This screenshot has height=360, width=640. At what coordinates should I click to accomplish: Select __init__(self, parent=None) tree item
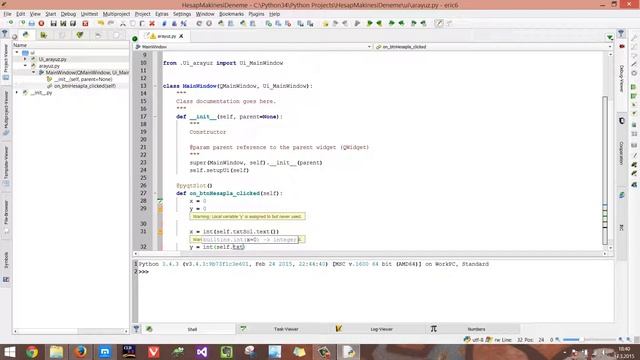(x=83, y=79)
